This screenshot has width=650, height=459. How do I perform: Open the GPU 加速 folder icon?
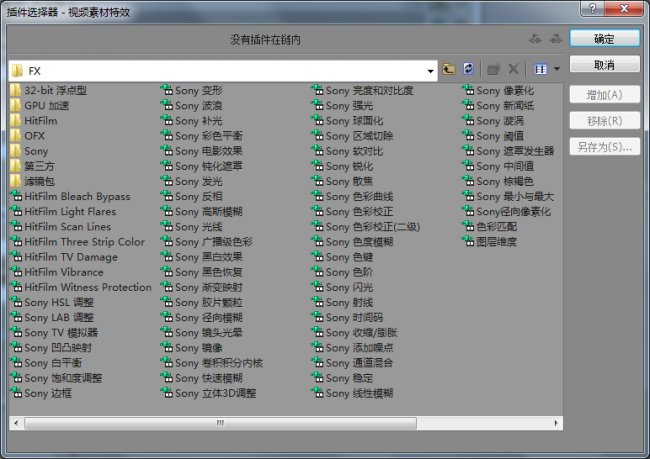click(16, 105)
